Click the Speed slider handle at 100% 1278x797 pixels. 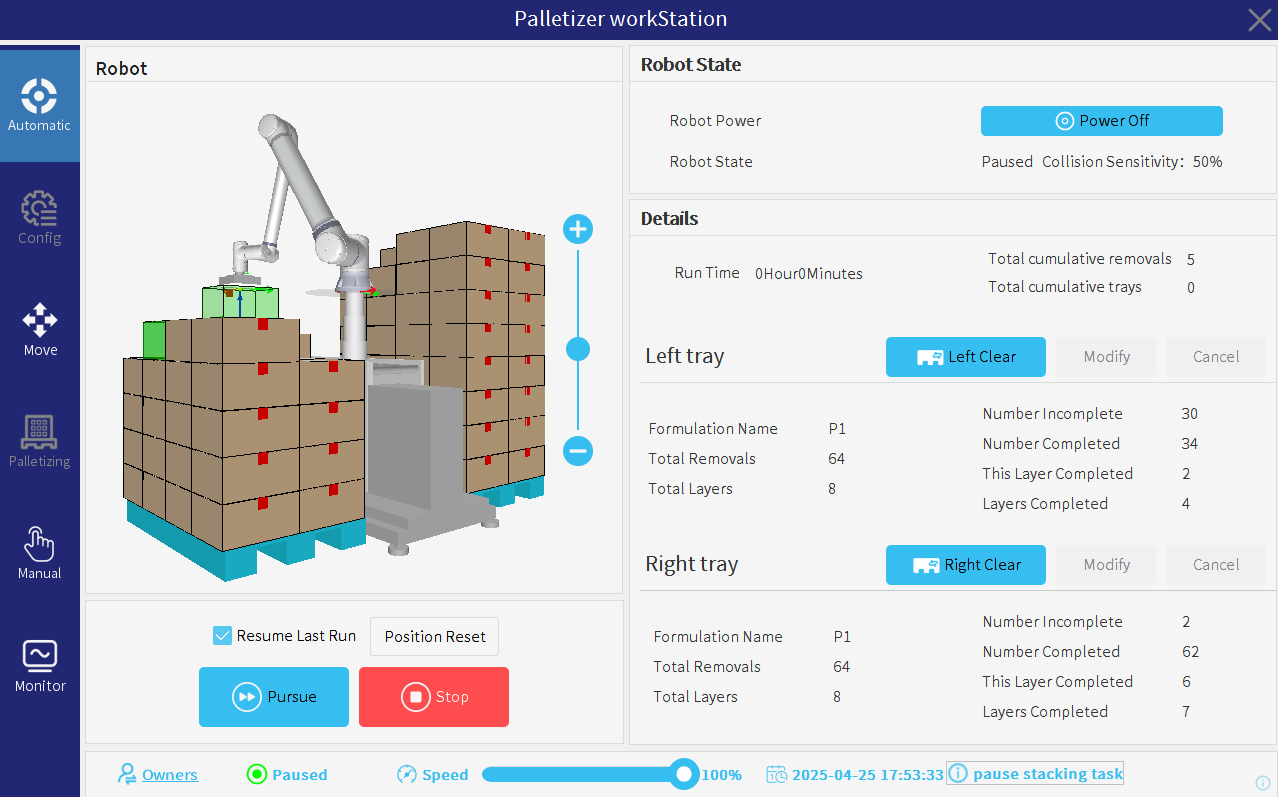point(684,774)
